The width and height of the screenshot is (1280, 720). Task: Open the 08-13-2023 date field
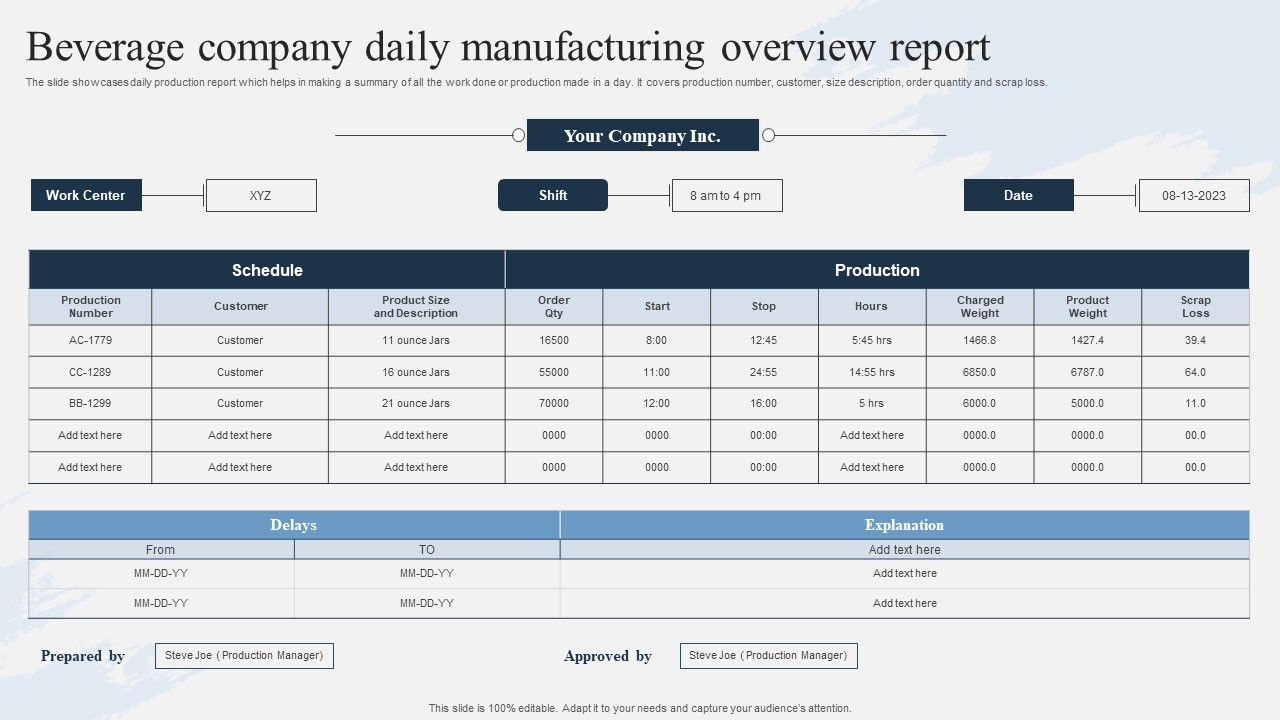[x=1193, y=196]
